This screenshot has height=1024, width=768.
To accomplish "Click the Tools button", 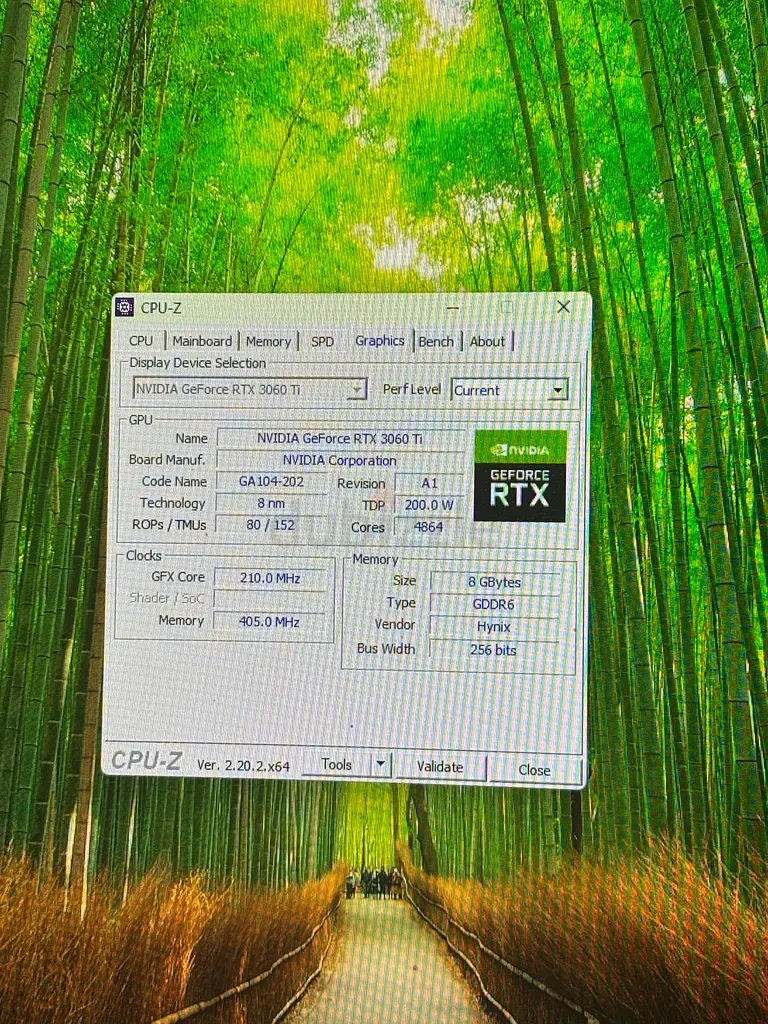I will 336,764.
